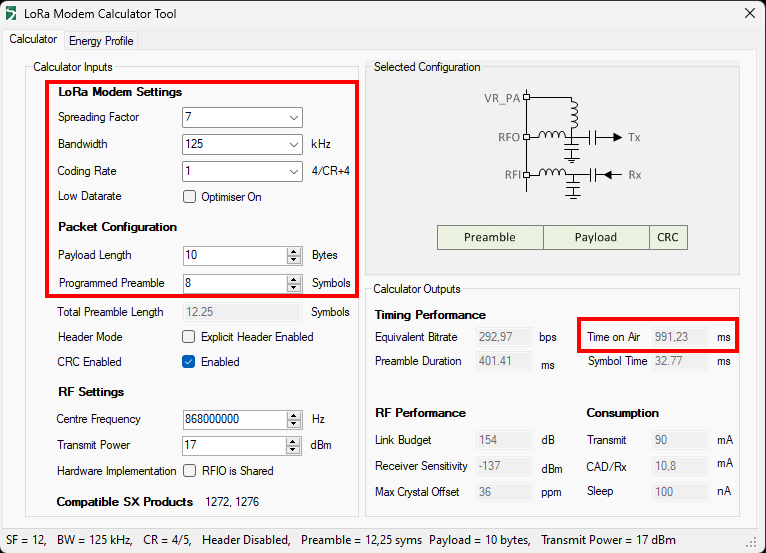
Task: Increase Payload Length with up arrow
Action: pyautogui.click(x=294, y=251)
